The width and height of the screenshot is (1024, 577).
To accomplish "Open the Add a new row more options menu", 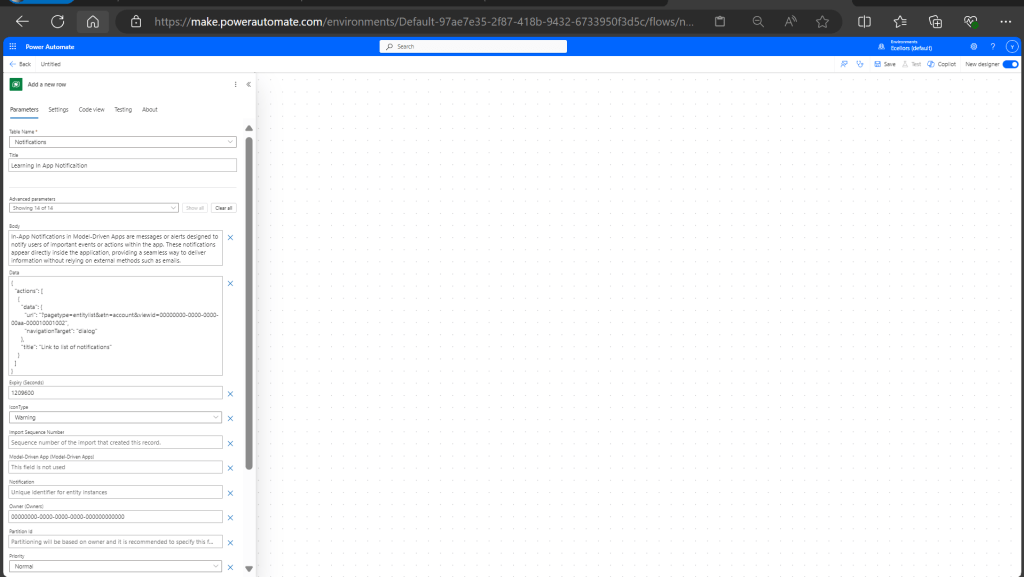I will tap(236, 85).
